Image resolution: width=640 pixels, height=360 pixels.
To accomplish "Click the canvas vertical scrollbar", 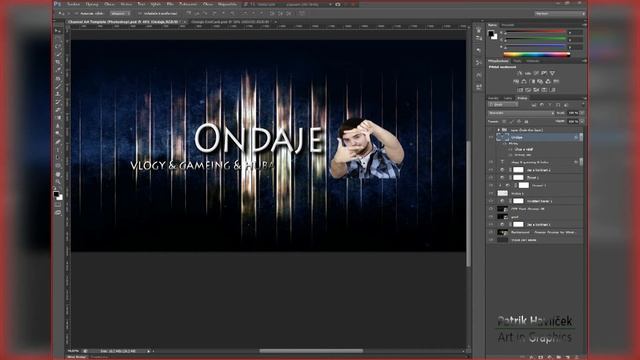I will [x=468, y=203].
